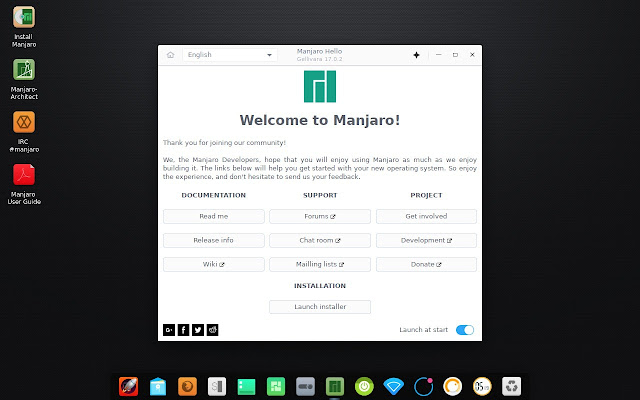Open the Forums external link
This screenshot has height=400, width=640.
pyautogui.click(x=320, y=216)
